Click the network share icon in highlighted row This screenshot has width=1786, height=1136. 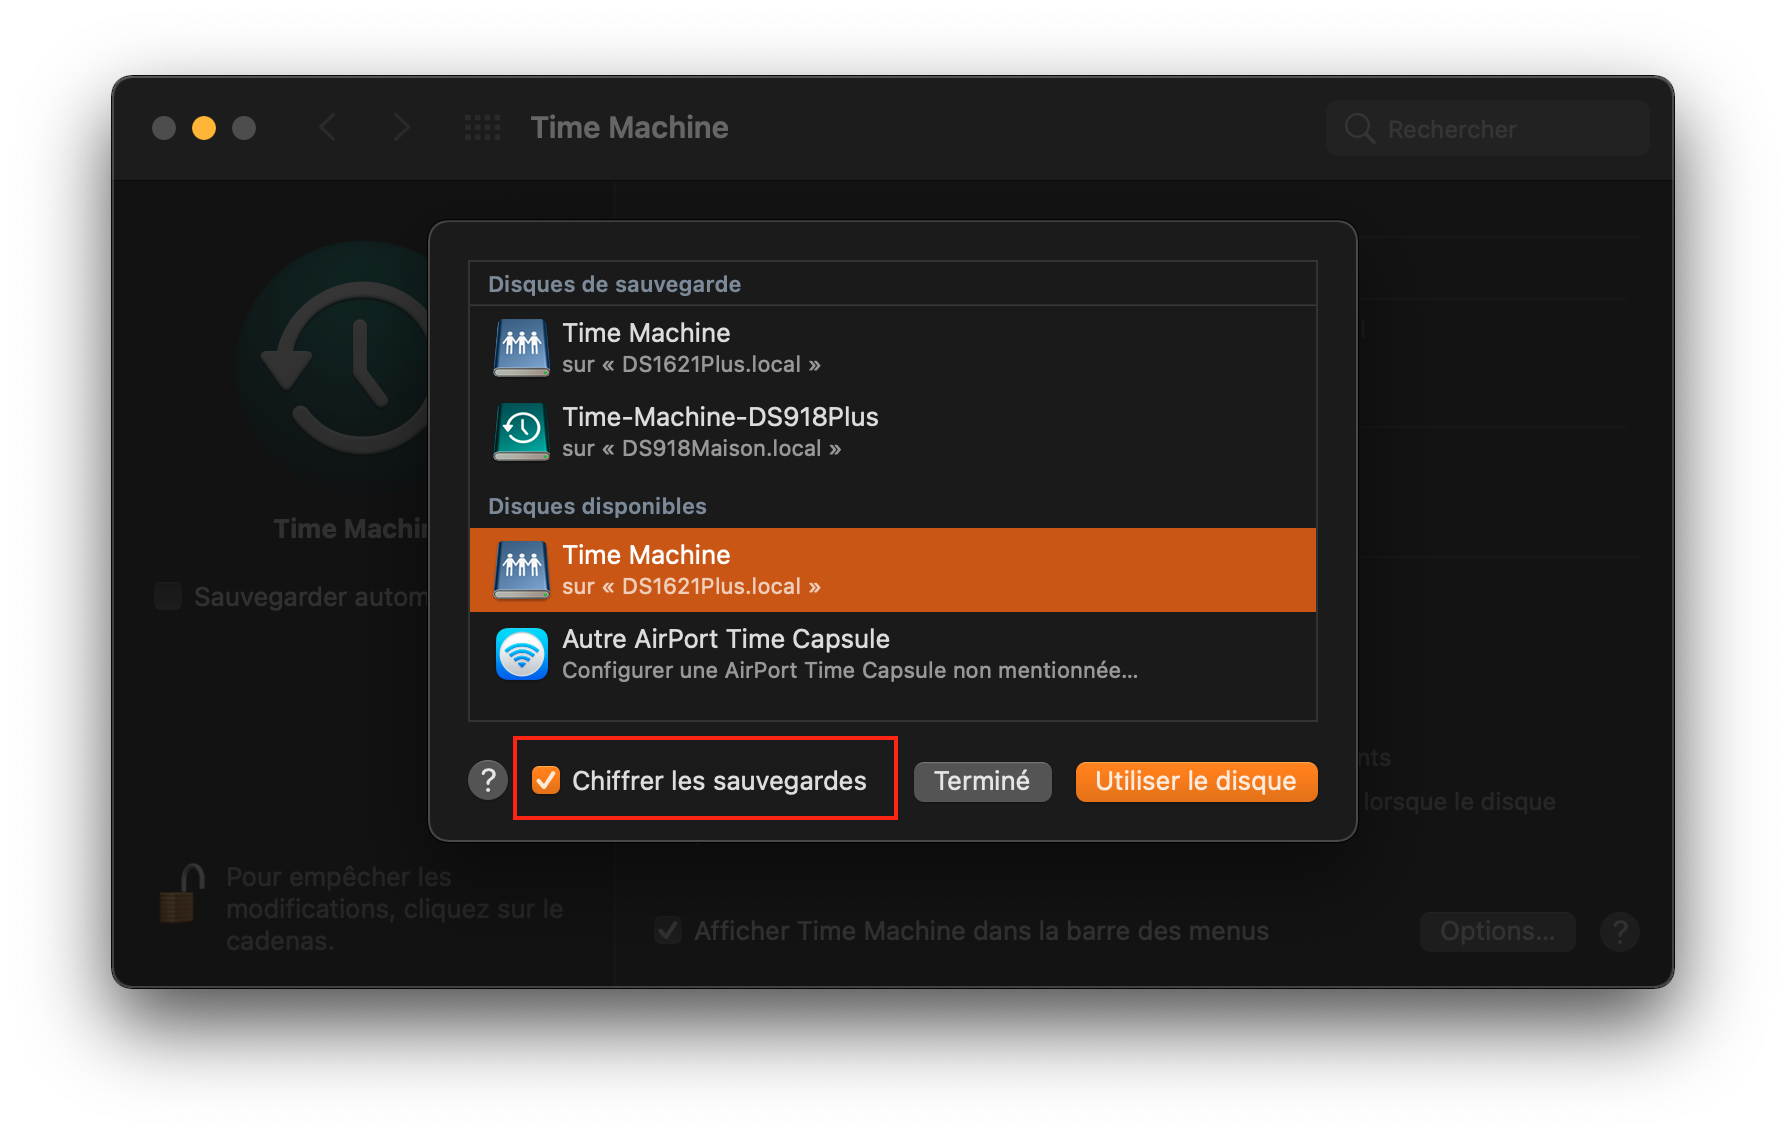pyautogui.click(x=522, y=570)
